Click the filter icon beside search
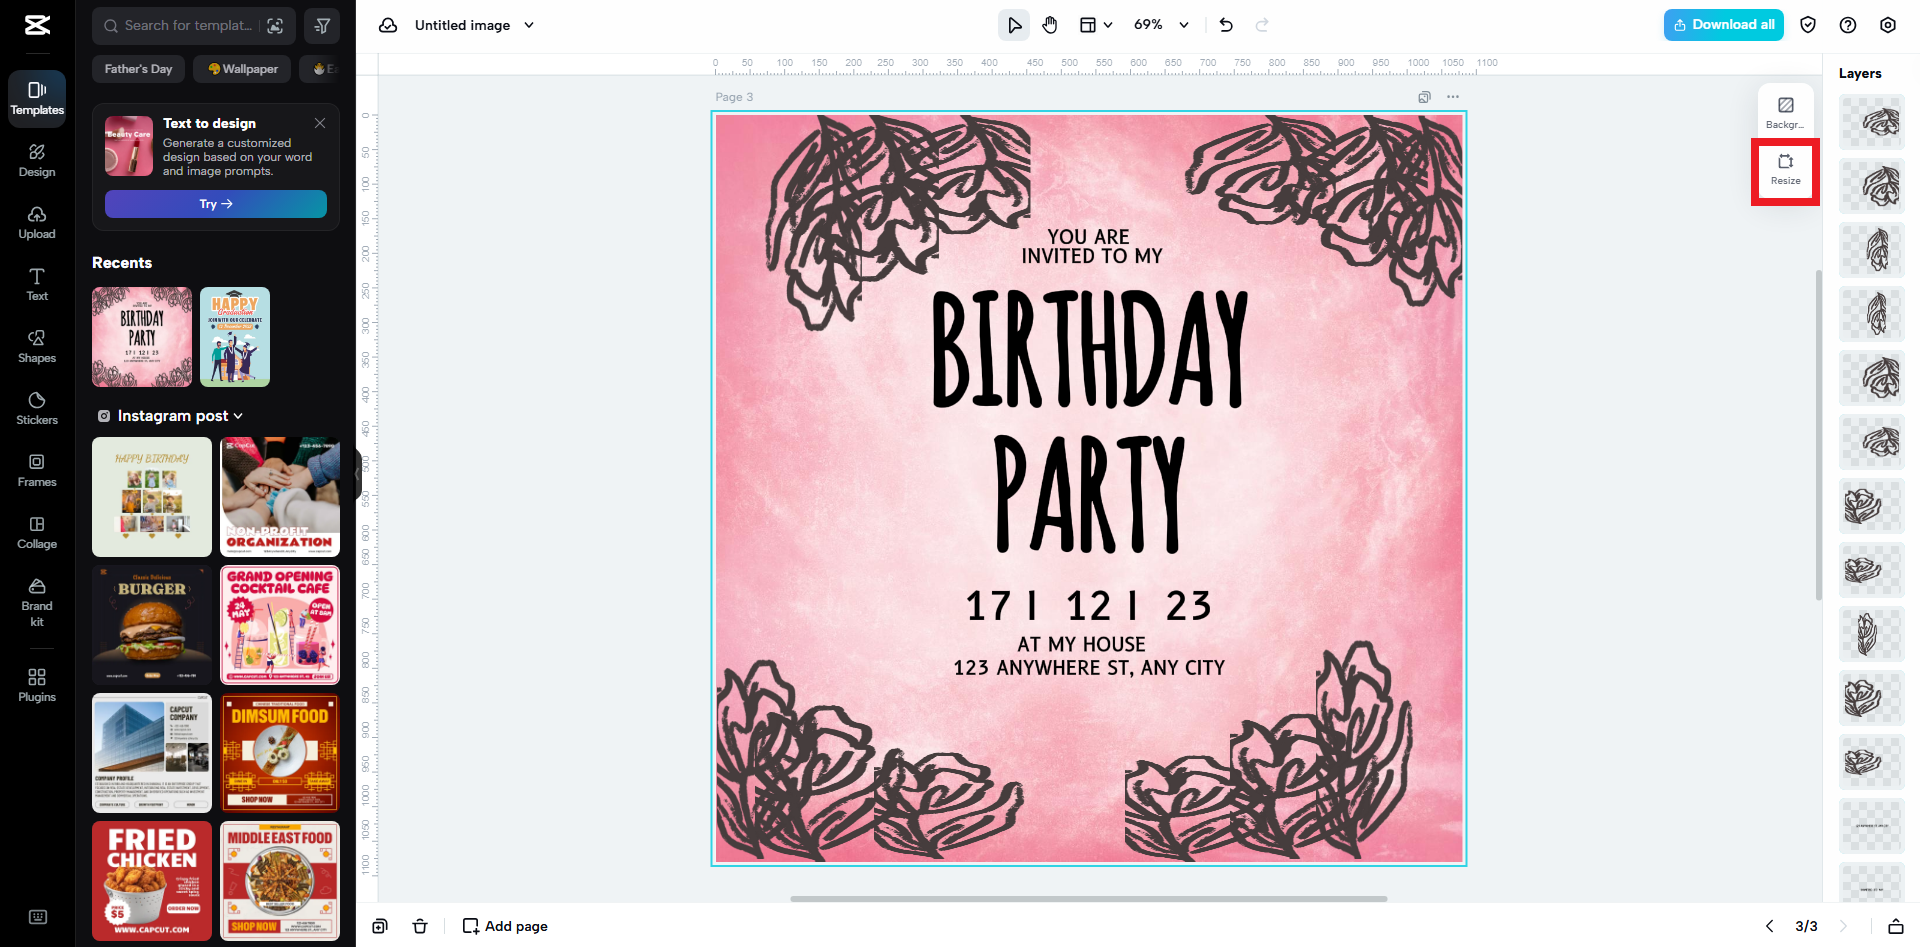The image size is (1920, 947). (322, 26)
